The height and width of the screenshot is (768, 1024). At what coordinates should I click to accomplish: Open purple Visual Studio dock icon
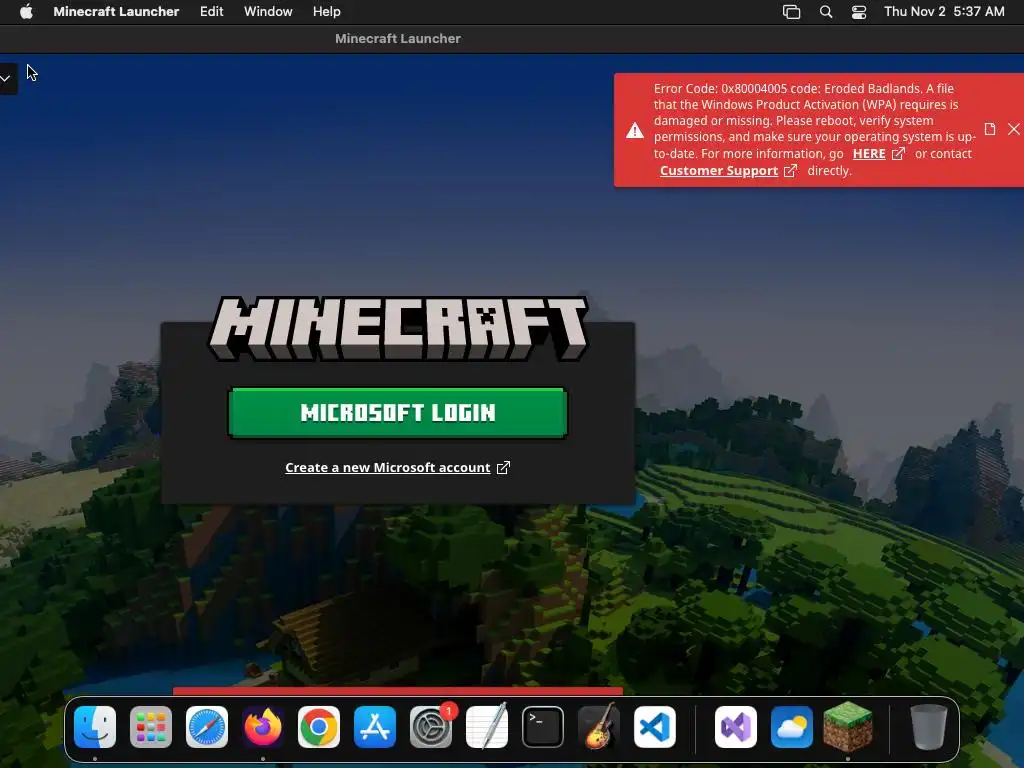coord(736,727)
